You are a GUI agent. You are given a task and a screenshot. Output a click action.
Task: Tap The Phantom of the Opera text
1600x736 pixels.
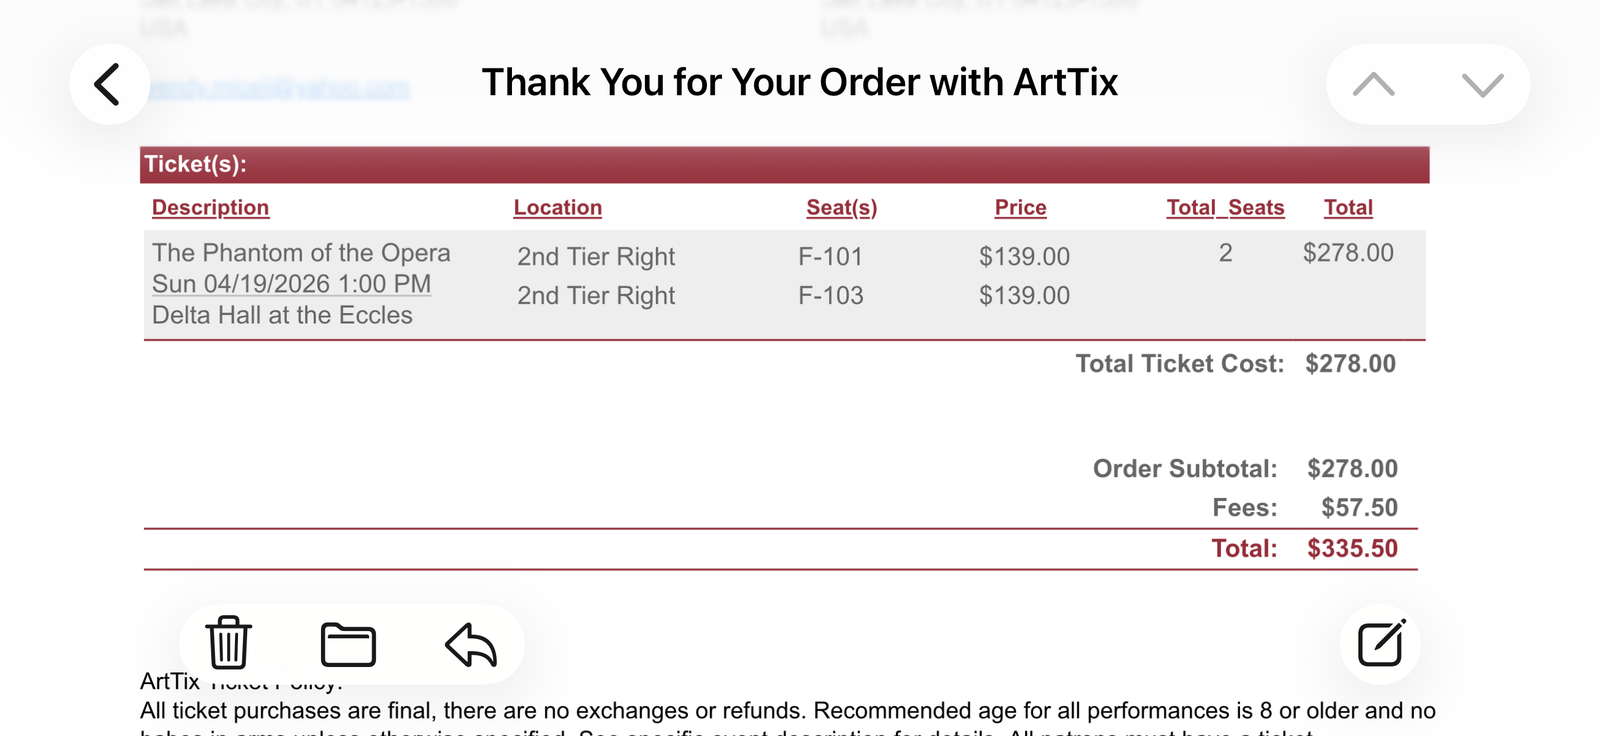pyautogui.click(x=301, y=253)
